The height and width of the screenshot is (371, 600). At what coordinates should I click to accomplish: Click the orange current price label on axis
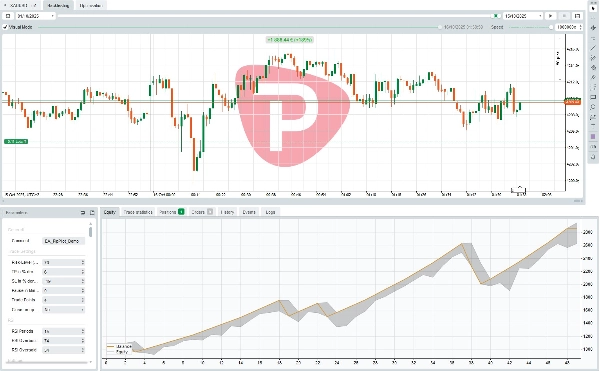coord(572,102)
